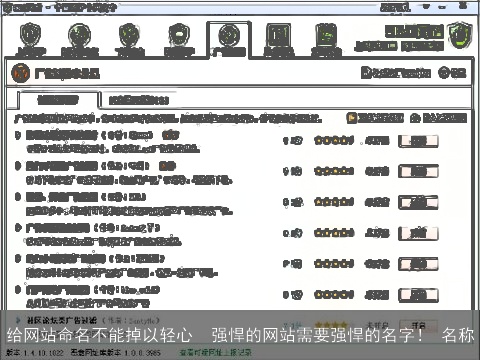480x360 pixels.
Task: Click the large green shield logo at top right
Action: click(460, 35)
